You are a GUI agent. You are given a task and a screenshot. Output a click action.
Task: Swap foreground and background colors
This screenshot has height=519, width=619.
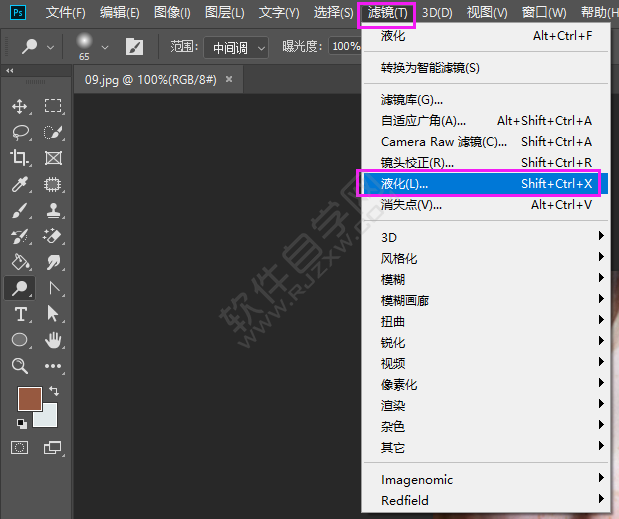click(x=54, y=391)
